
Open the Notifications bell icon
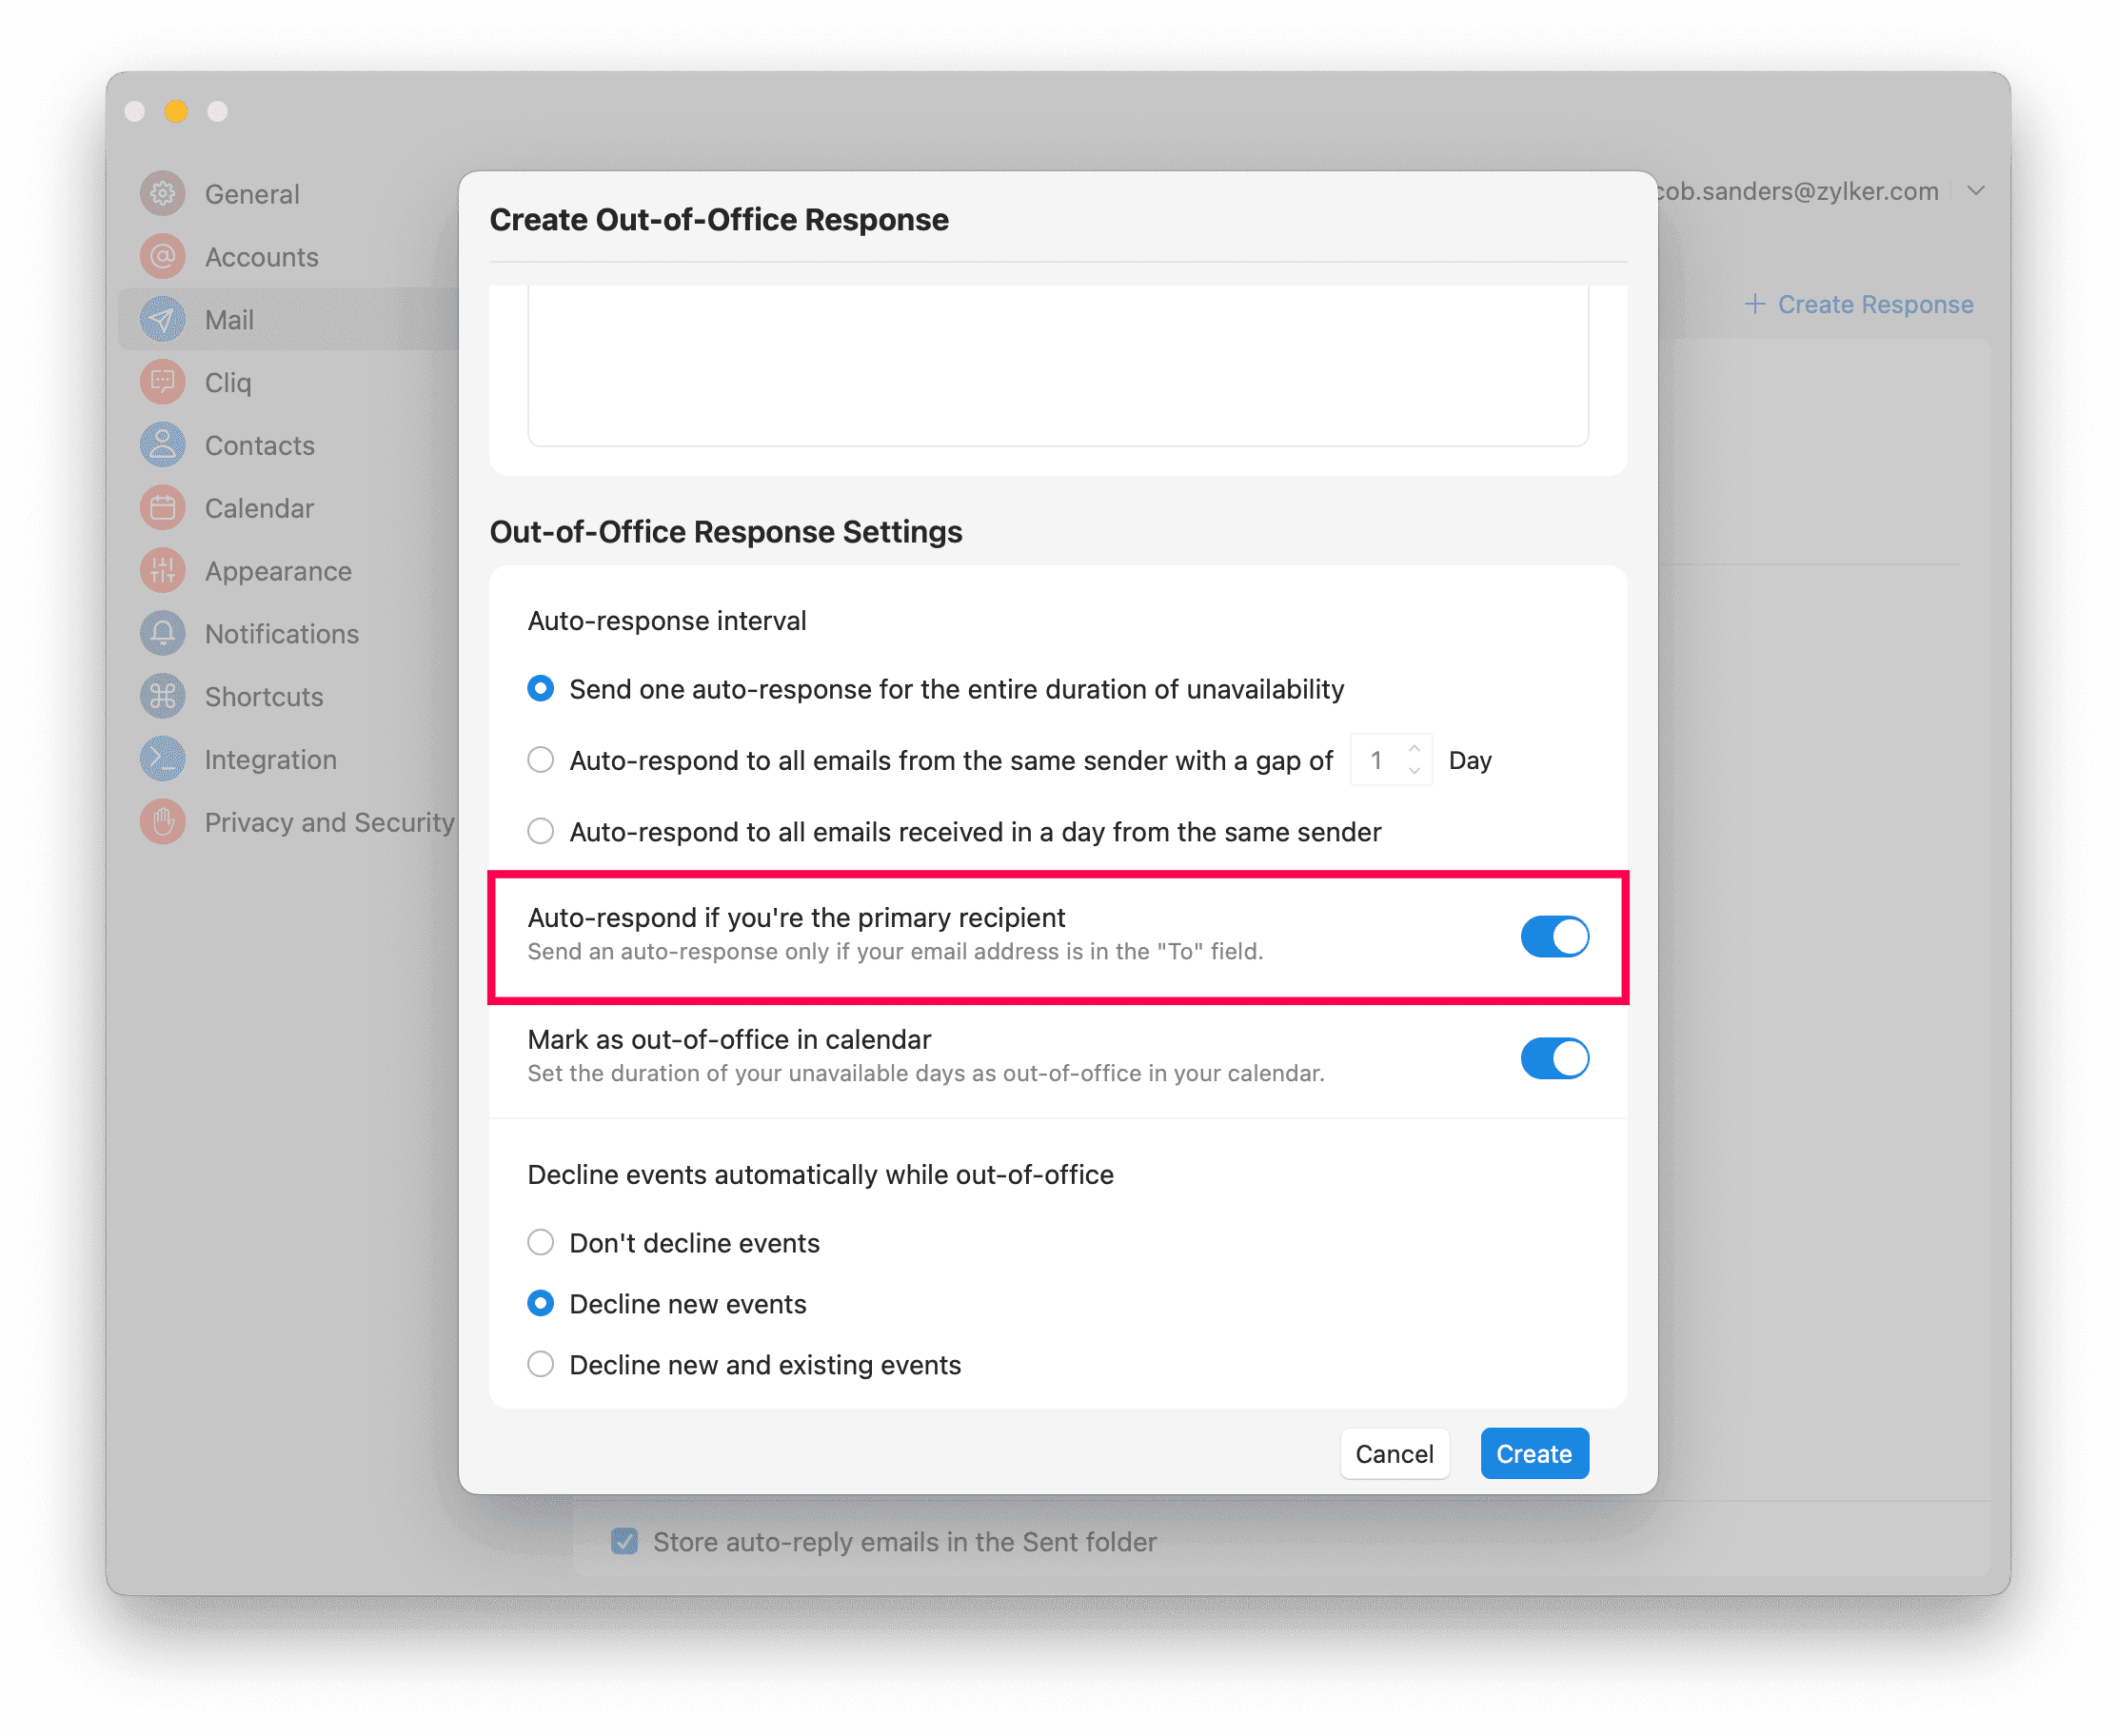(x=163, y=634)
